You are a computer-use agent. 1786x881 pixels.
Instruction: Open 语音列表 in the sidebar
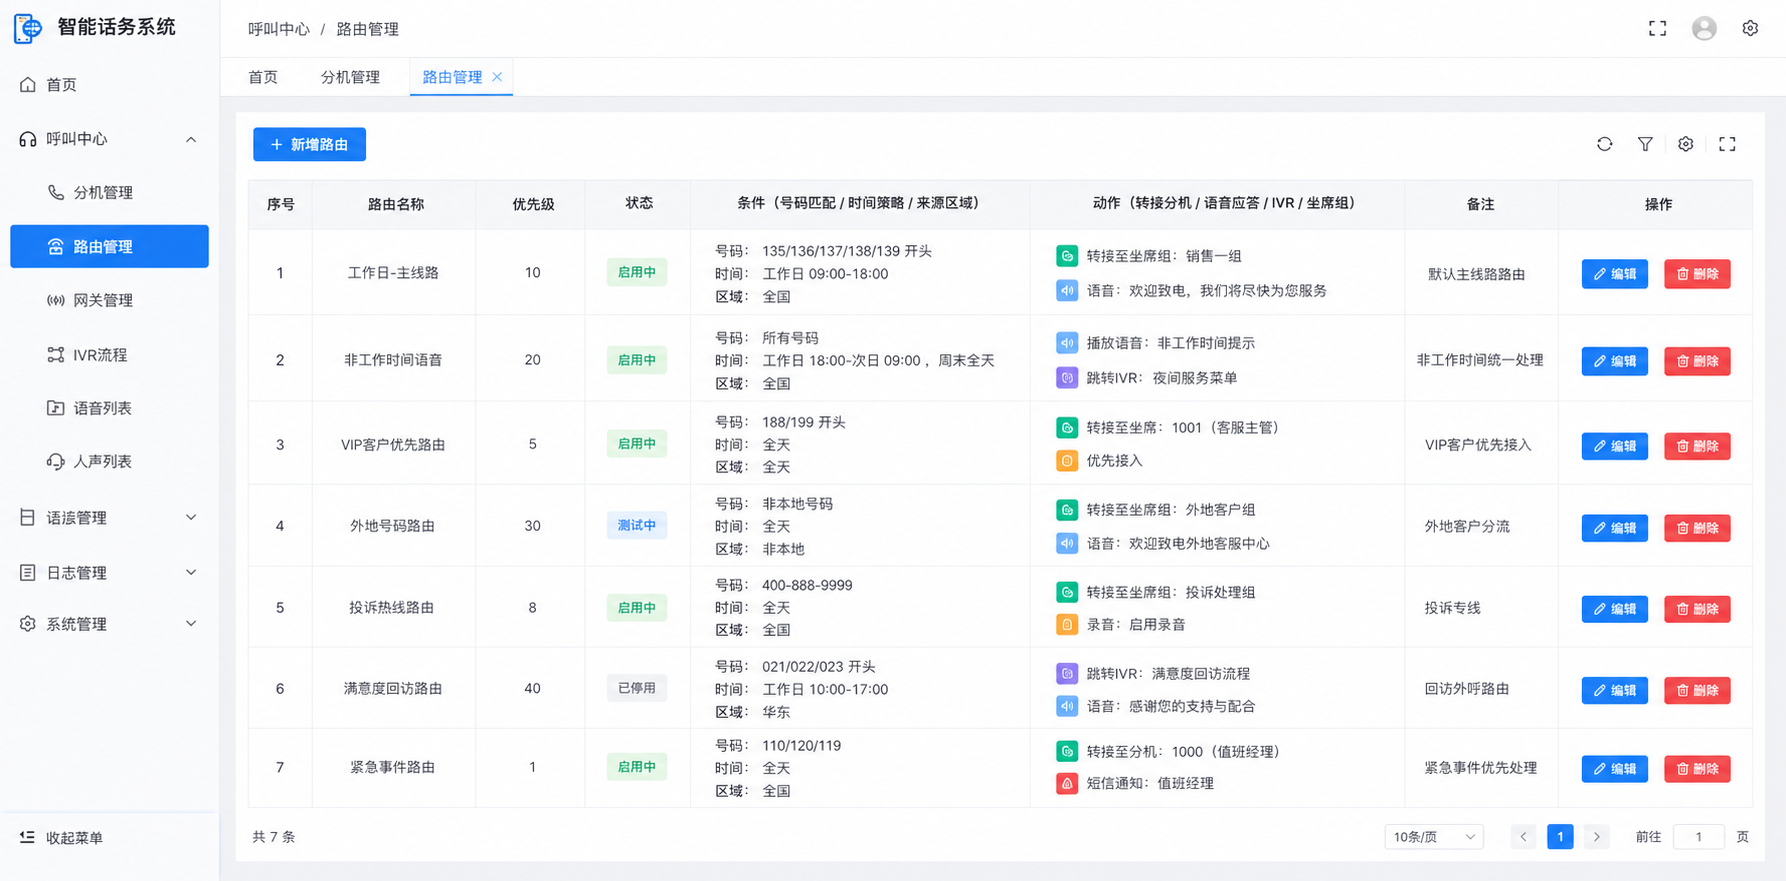(109, 408)
